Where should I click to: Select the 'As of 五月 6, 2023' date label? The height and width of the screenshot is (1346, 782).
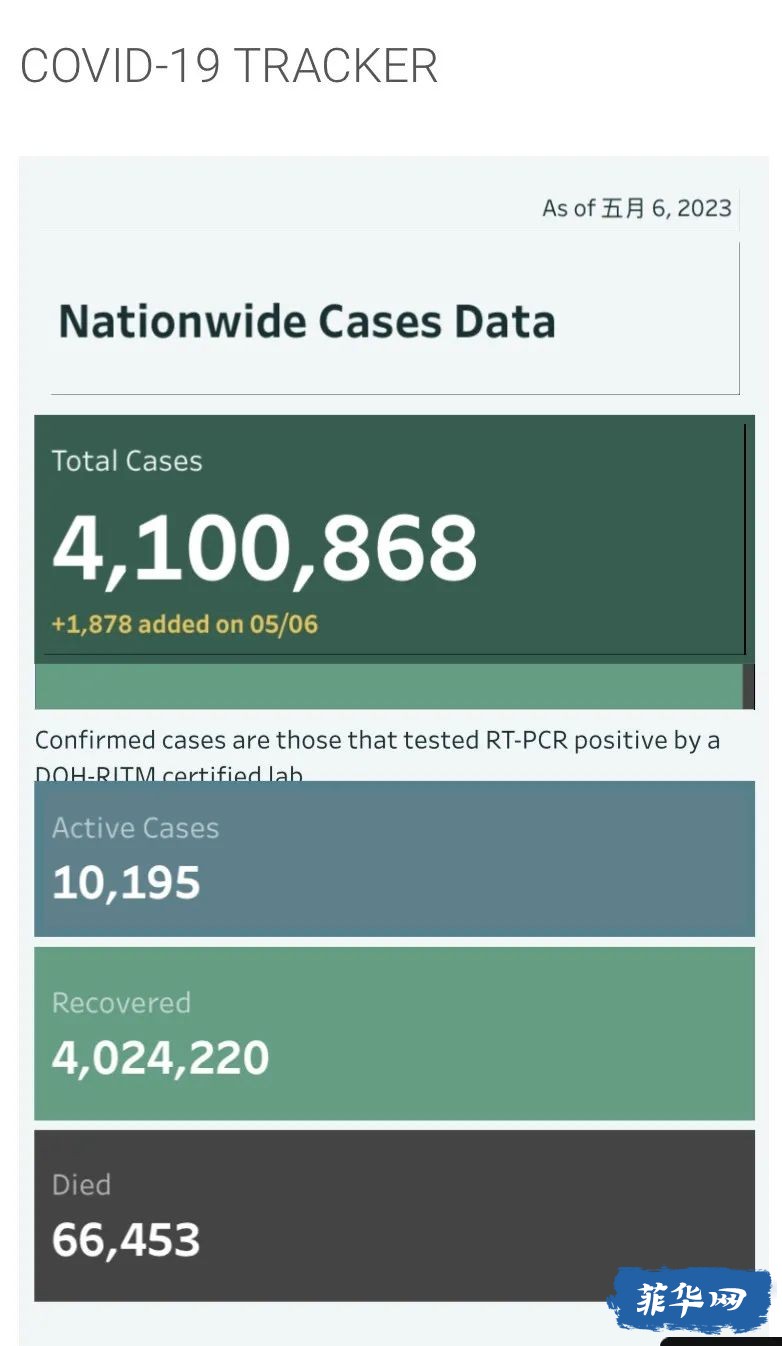[x=637, y=208]
